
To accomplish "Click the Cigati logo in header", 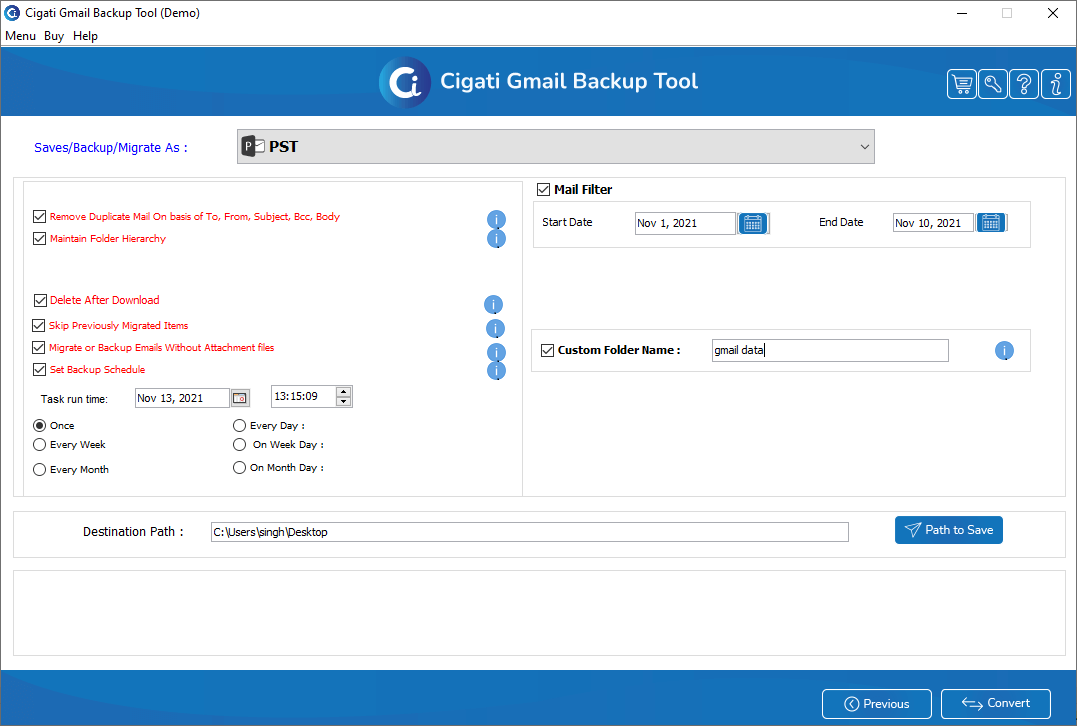I will pos(405,82).
